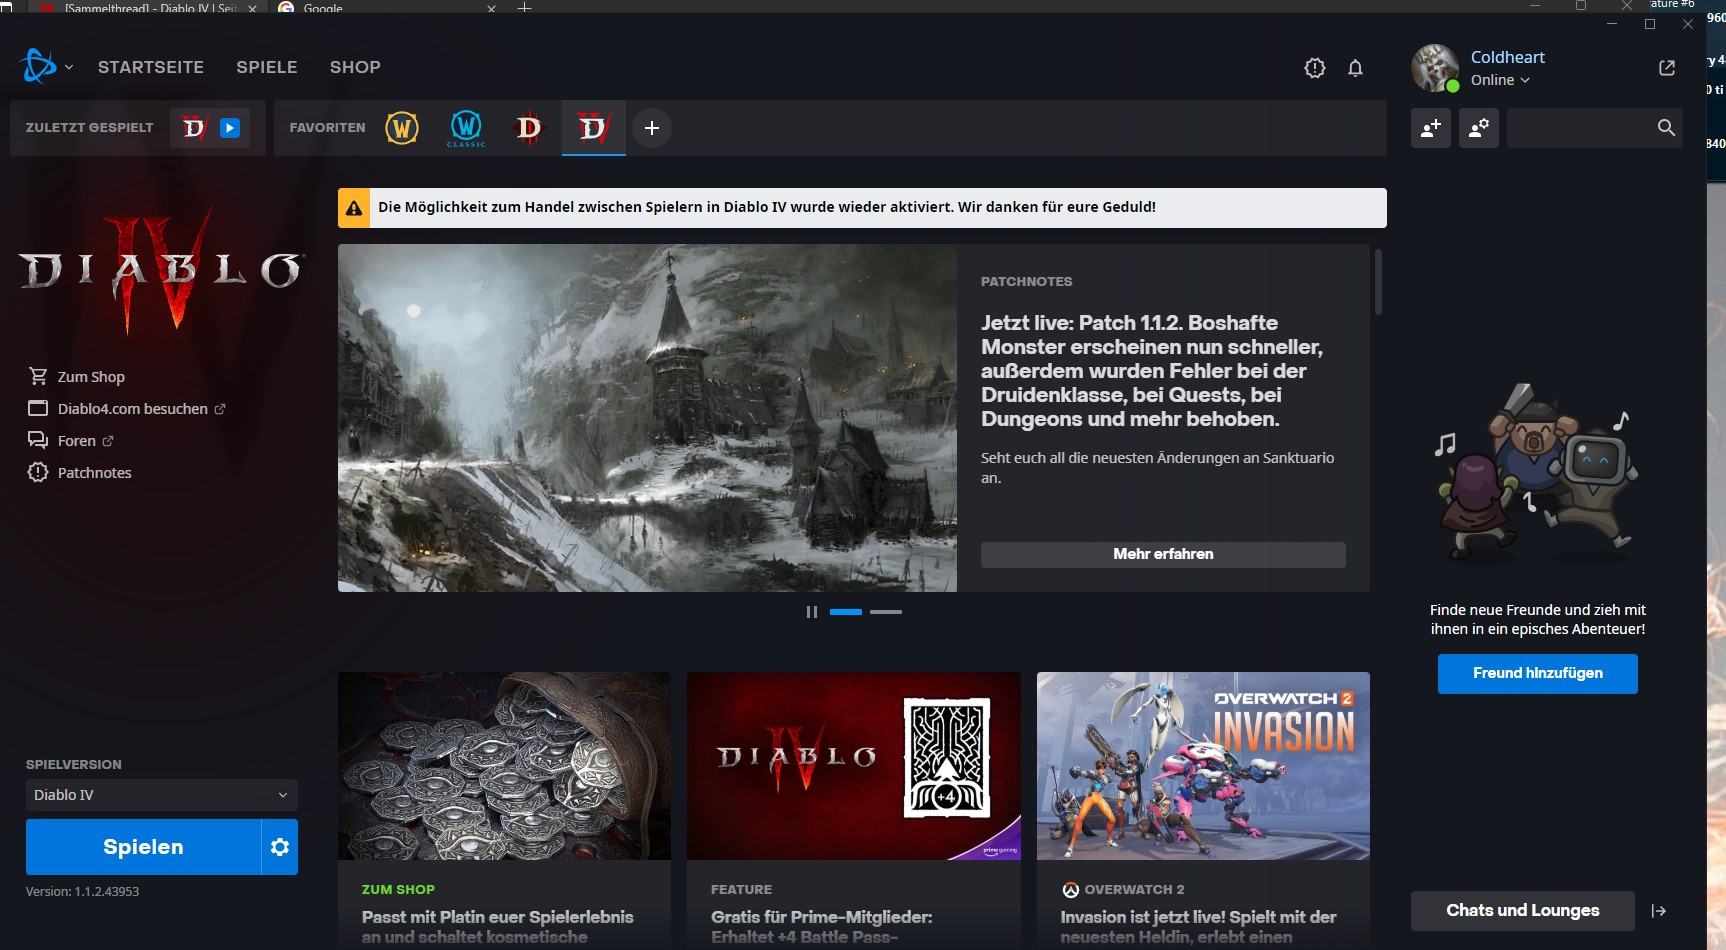Viewport: 1726px width, 950px height.
Task: Collapse the friends sidebar arrow
Action: click(x=1659, y=911)
